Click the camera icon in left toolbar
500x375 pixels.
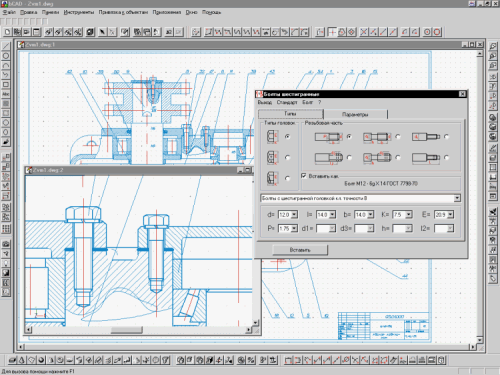pos(6,244)
